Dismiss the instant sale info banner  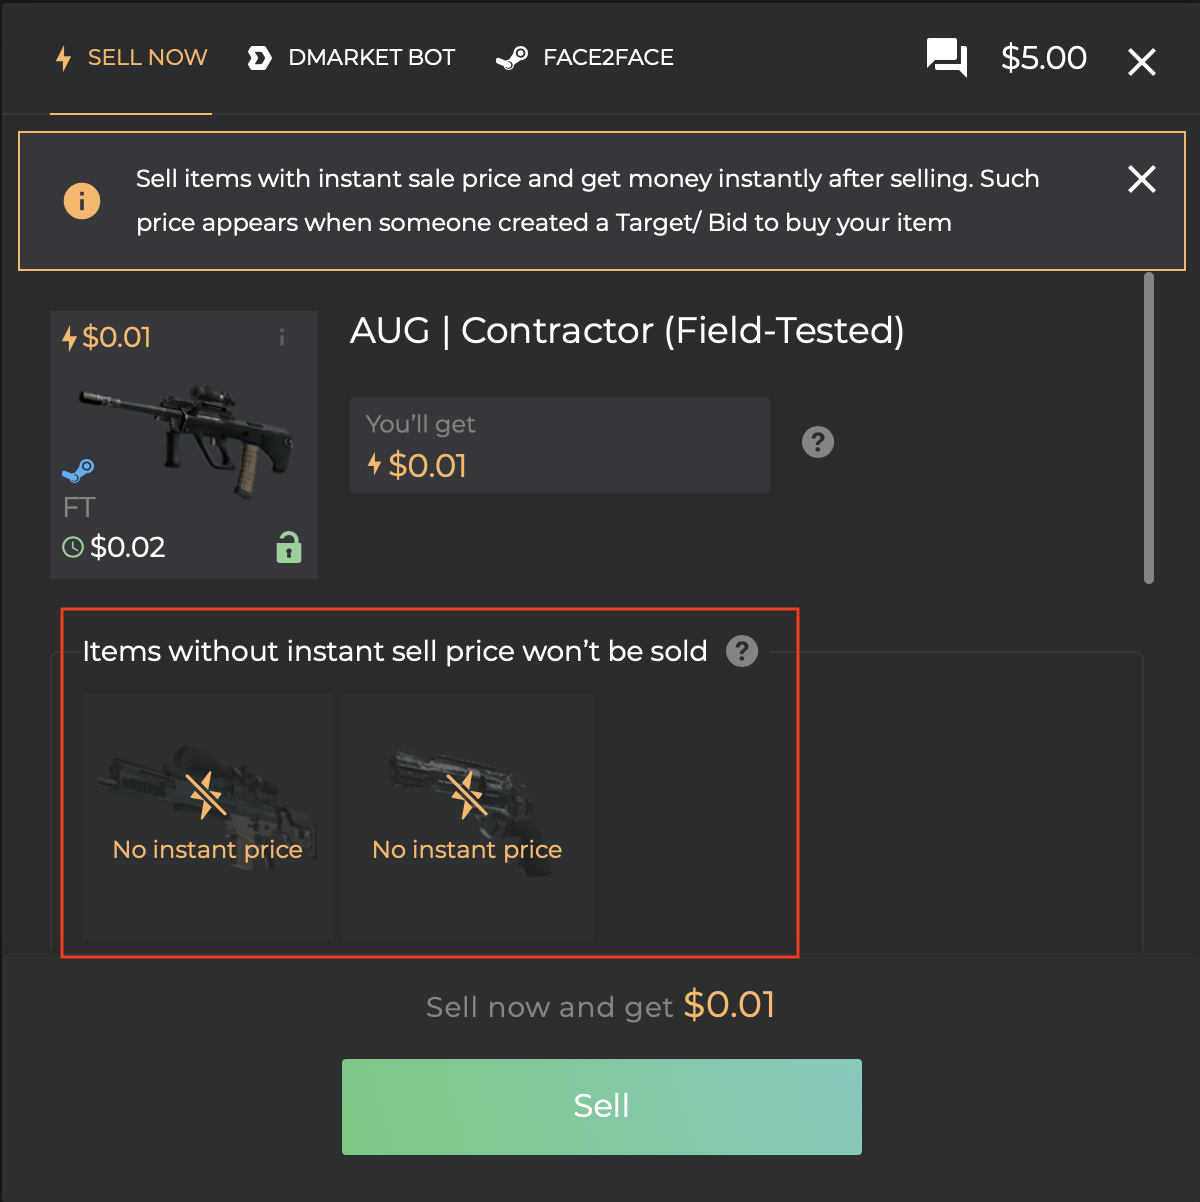1142,179
